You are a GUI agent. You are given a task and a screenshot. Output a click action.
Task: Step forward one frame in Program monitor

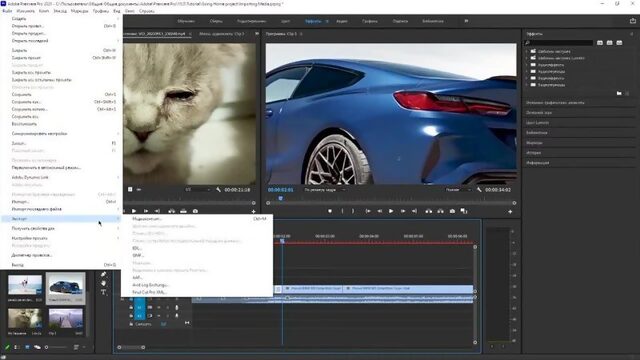403,211
